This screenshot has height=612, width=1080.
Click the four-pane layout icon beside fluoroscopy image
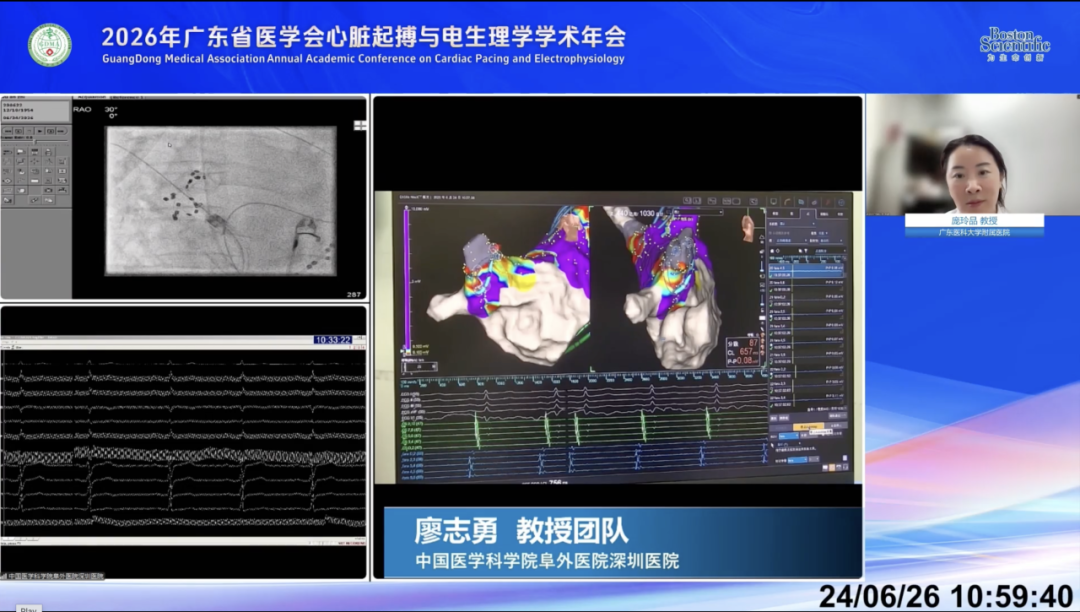pos(360,125)
